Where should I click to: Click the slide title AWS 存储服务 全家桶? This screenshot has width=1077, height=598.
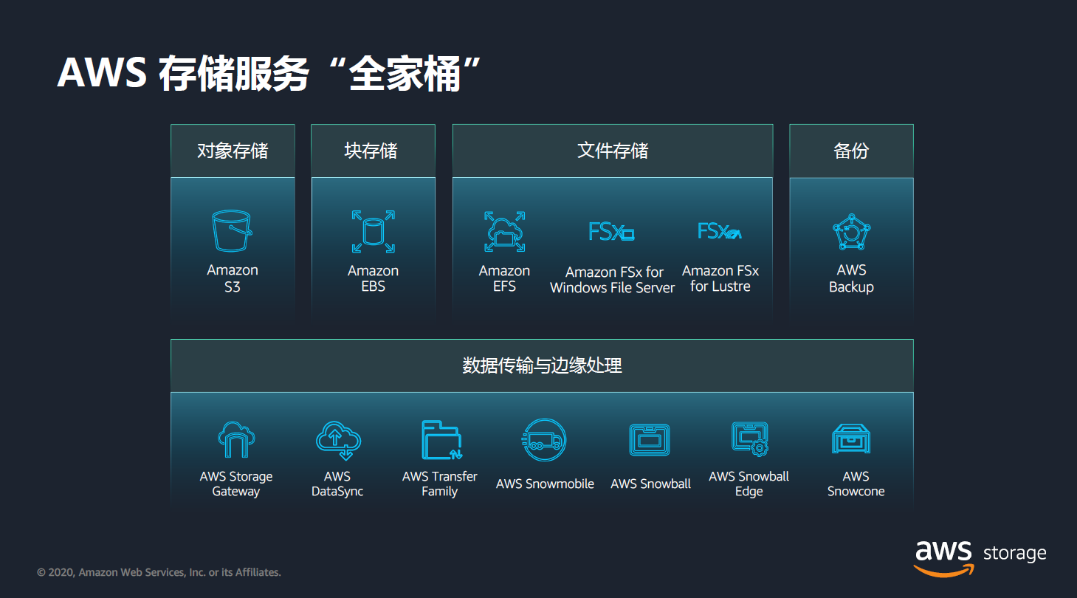click(x=269, y=73)
